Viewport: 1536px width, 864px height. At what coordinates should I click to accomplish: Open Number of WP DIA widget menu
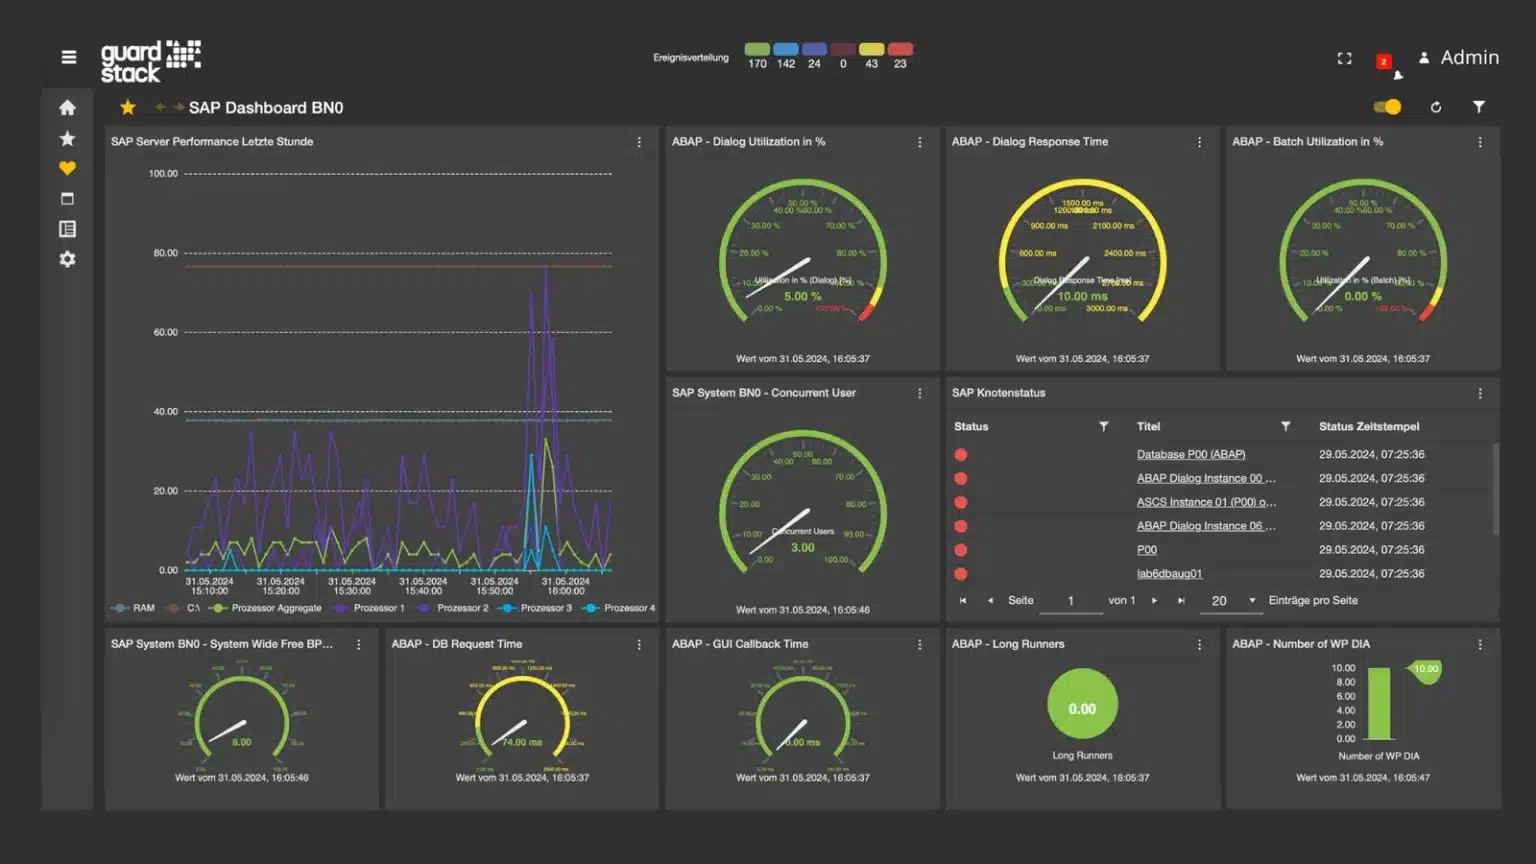tap(1480, 645)
